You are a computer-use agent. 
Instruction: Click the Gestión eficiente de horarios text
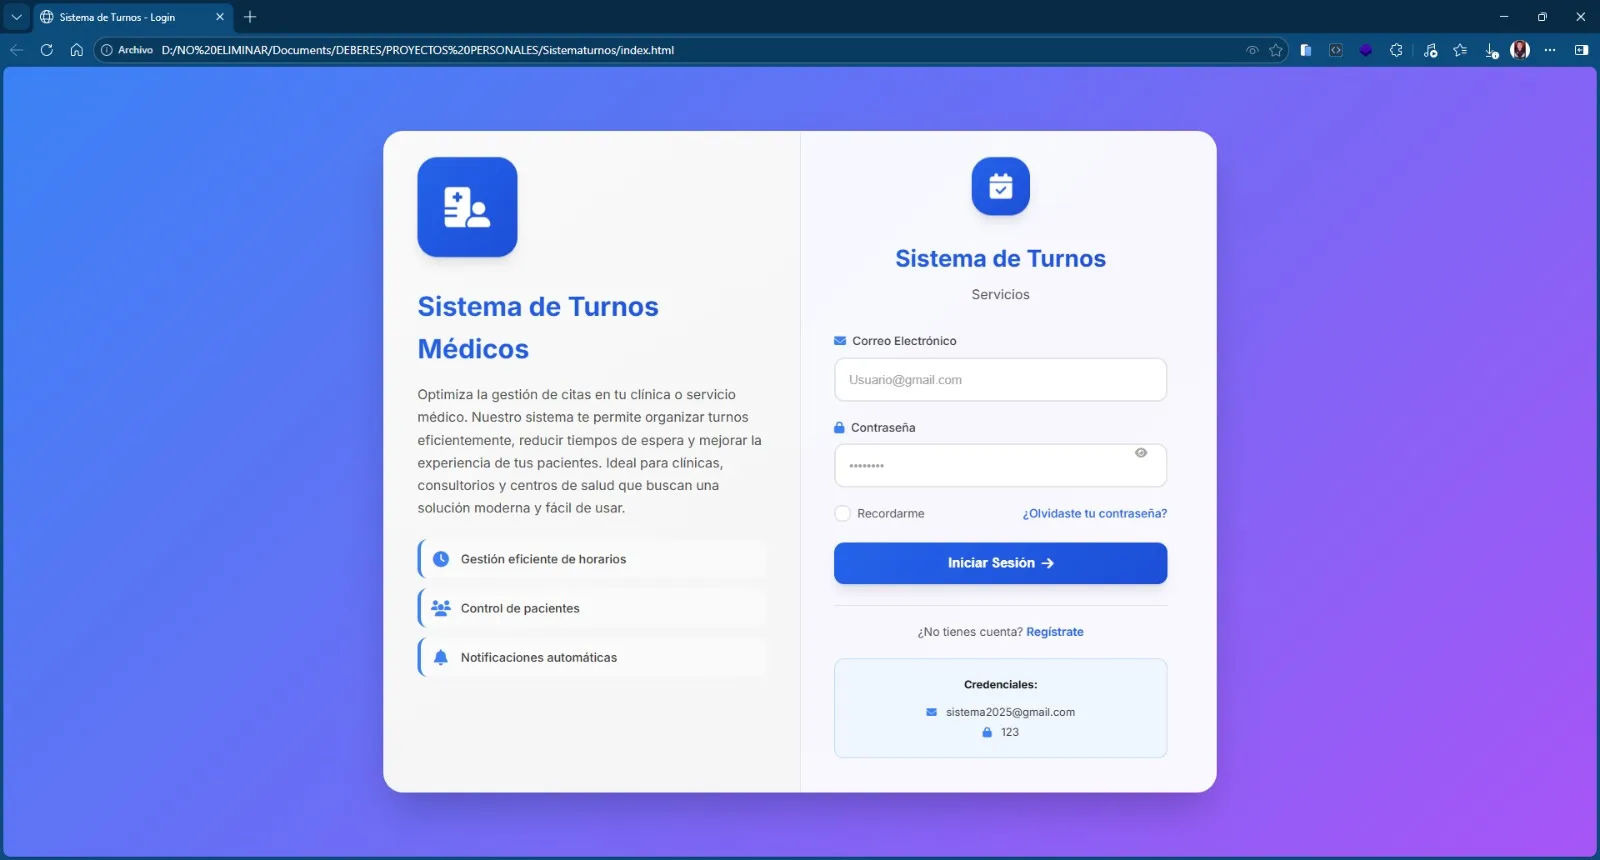(x=543, y=559)
